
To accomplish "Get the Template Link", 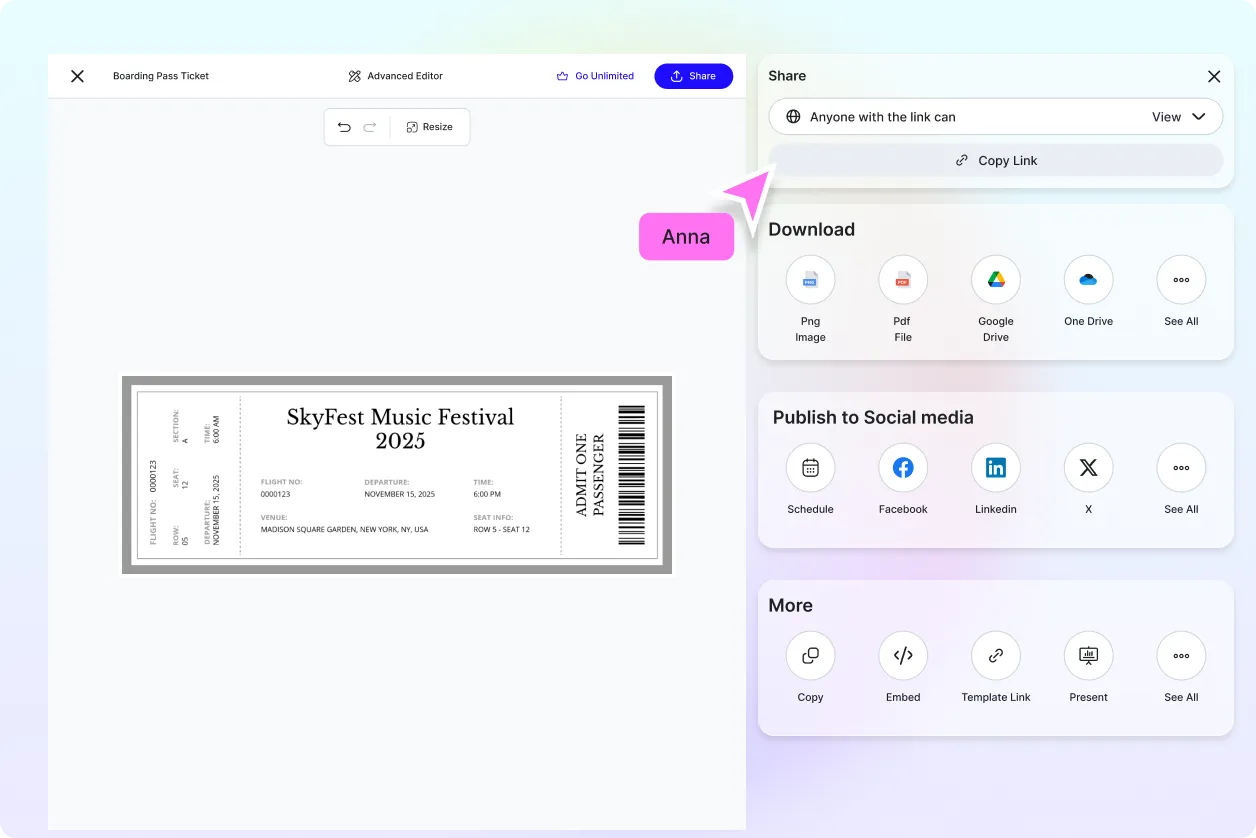I will (x=995, y=656).
